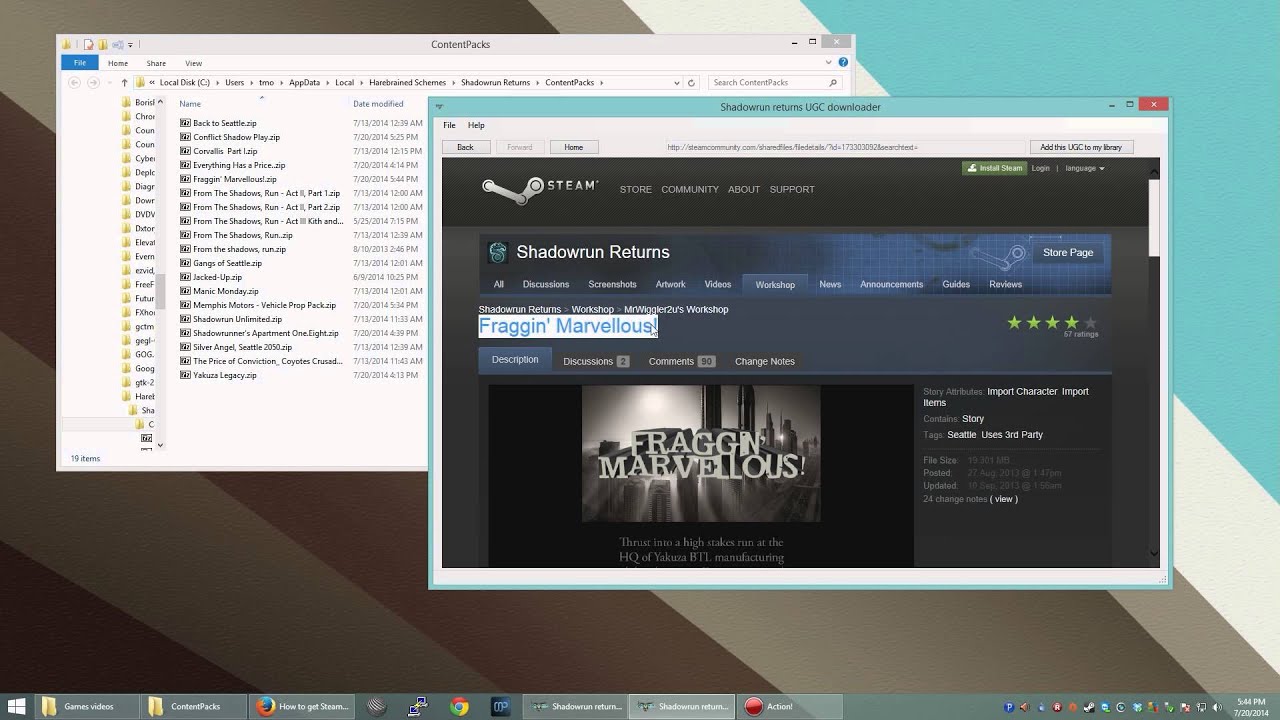
Task: Open the quick access toolbar customize dropdown
Action: point(130,44)
